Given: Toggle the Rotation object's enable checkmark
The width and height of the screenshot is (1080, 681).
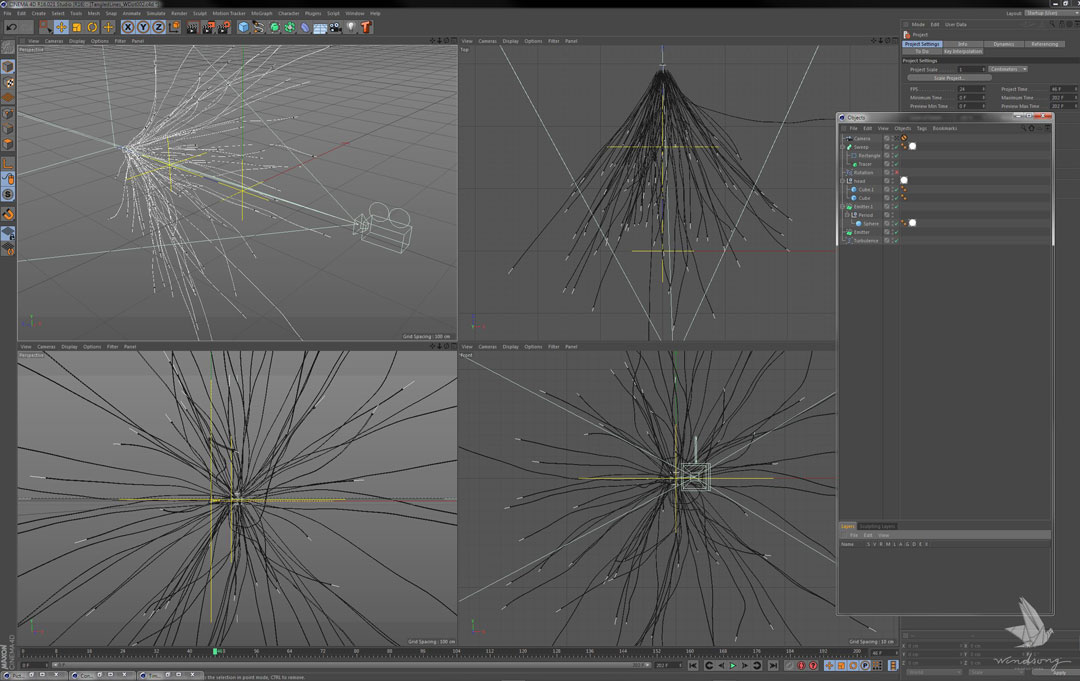Looking at the screenshot, I should pos(895,172).
